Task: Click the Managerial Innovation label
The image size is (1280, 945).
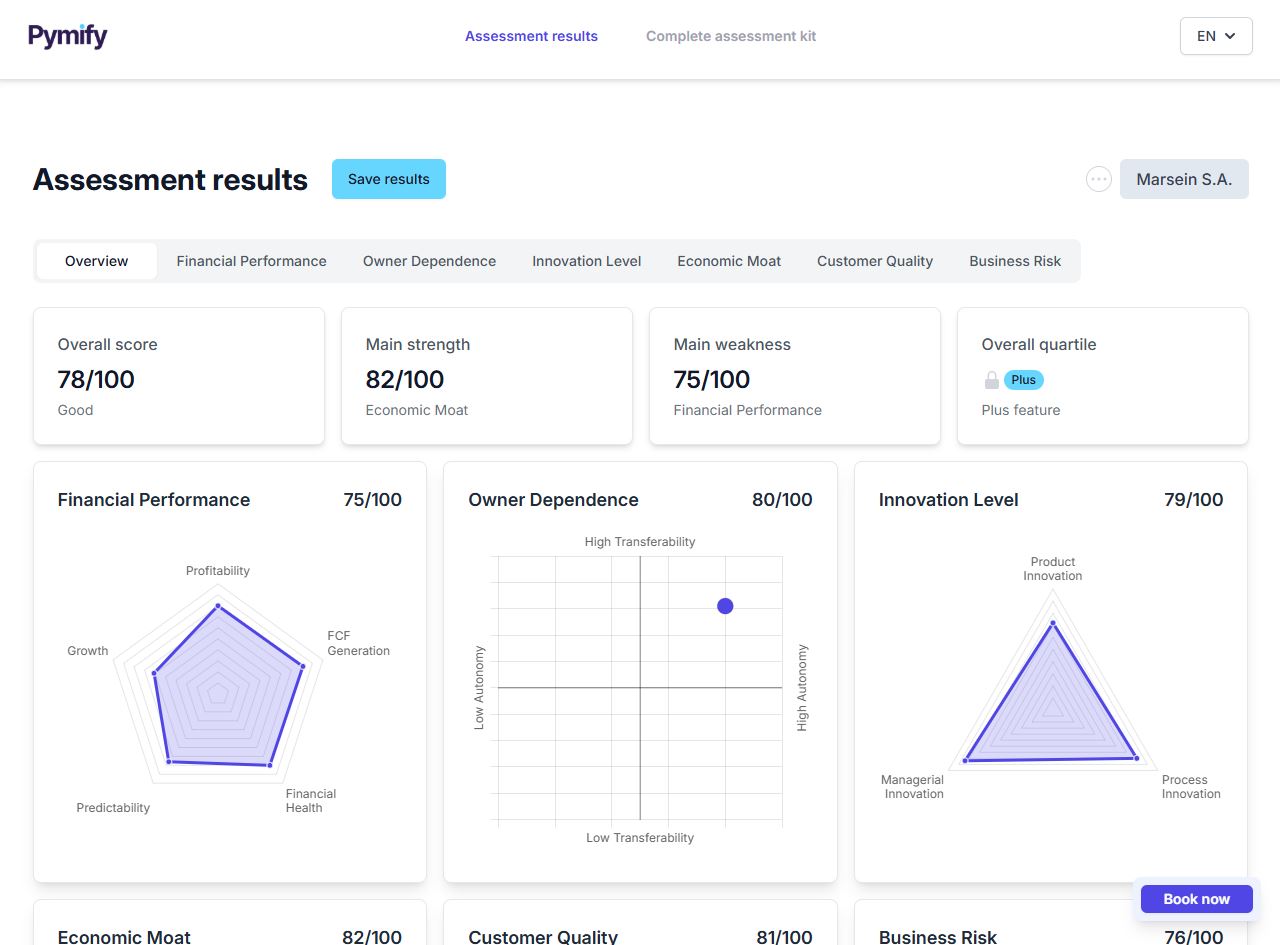Action: point(912,787)
